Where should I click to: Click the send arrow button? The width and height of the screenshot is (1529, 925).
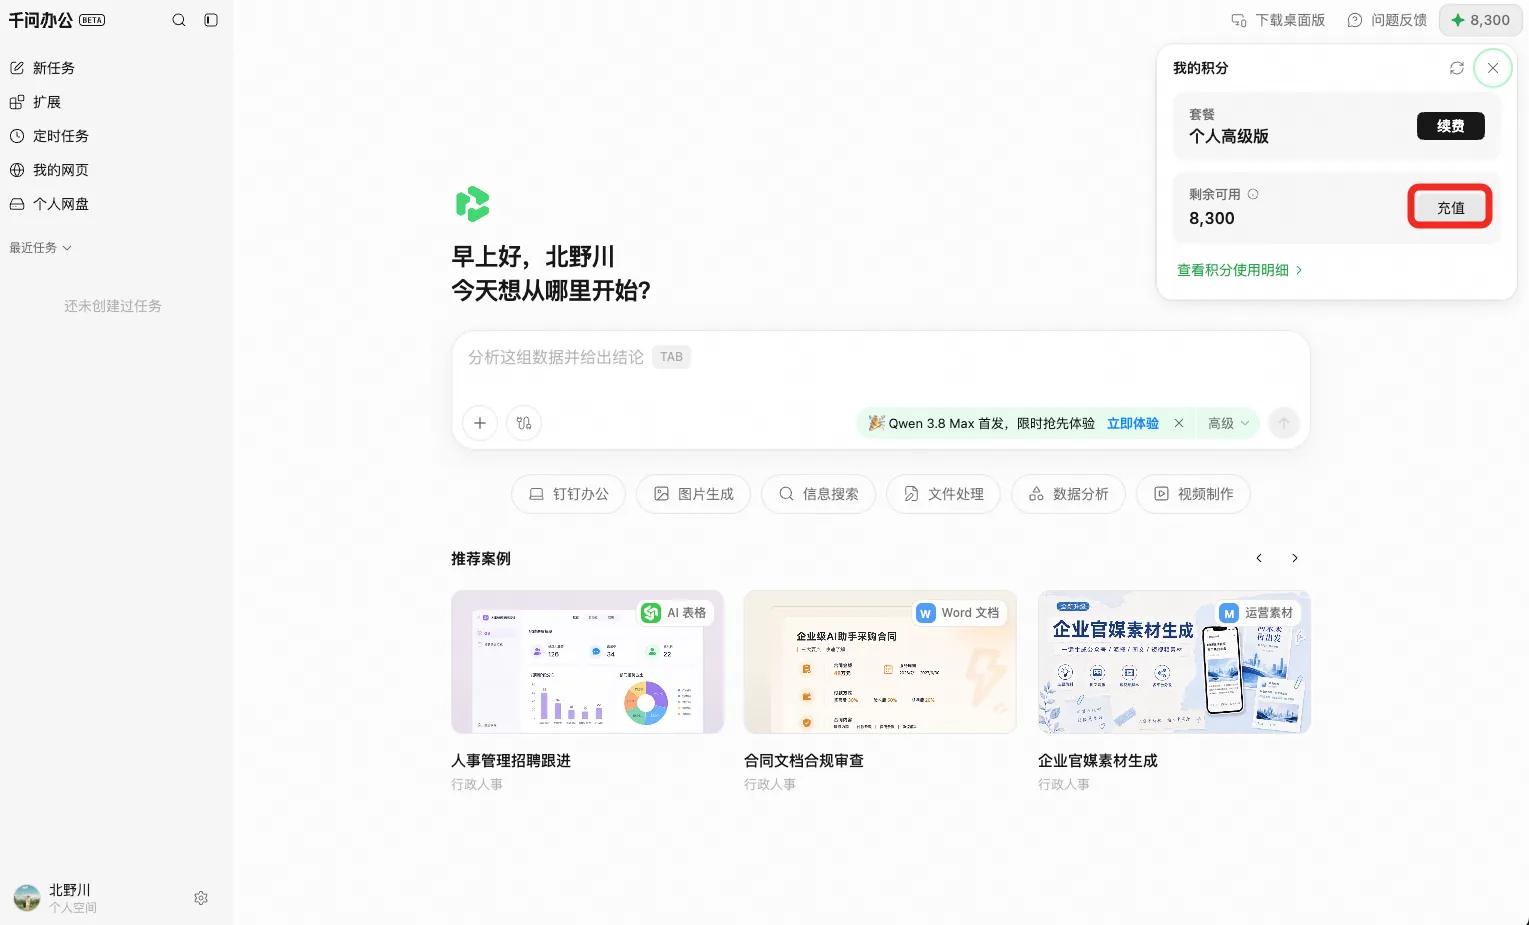click(1284, 423)
